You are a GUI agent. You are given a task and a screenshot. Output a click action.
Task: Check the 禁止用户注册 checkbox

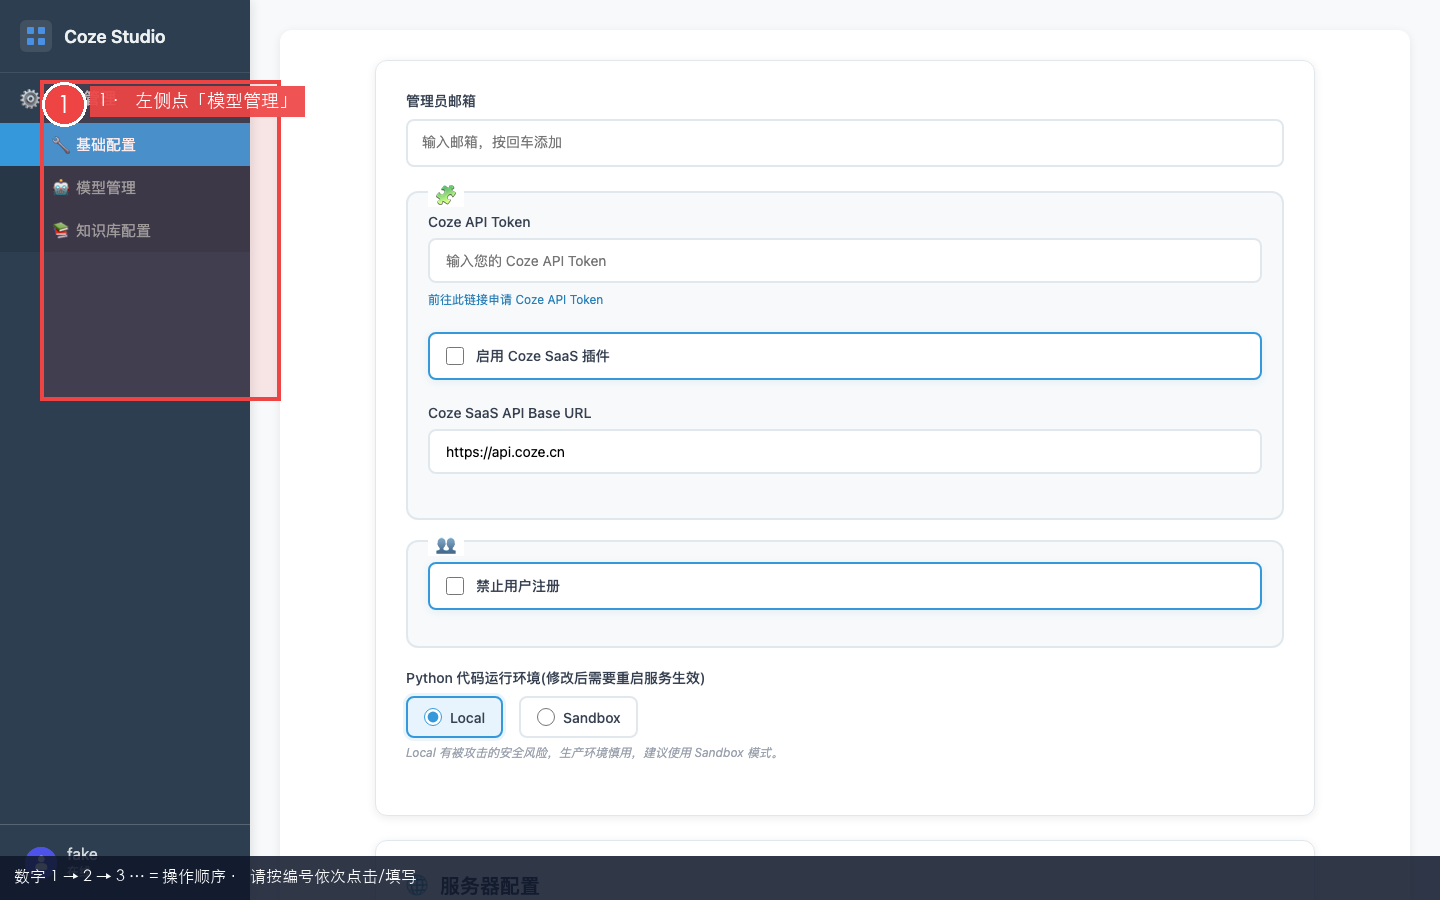(455, 586)
